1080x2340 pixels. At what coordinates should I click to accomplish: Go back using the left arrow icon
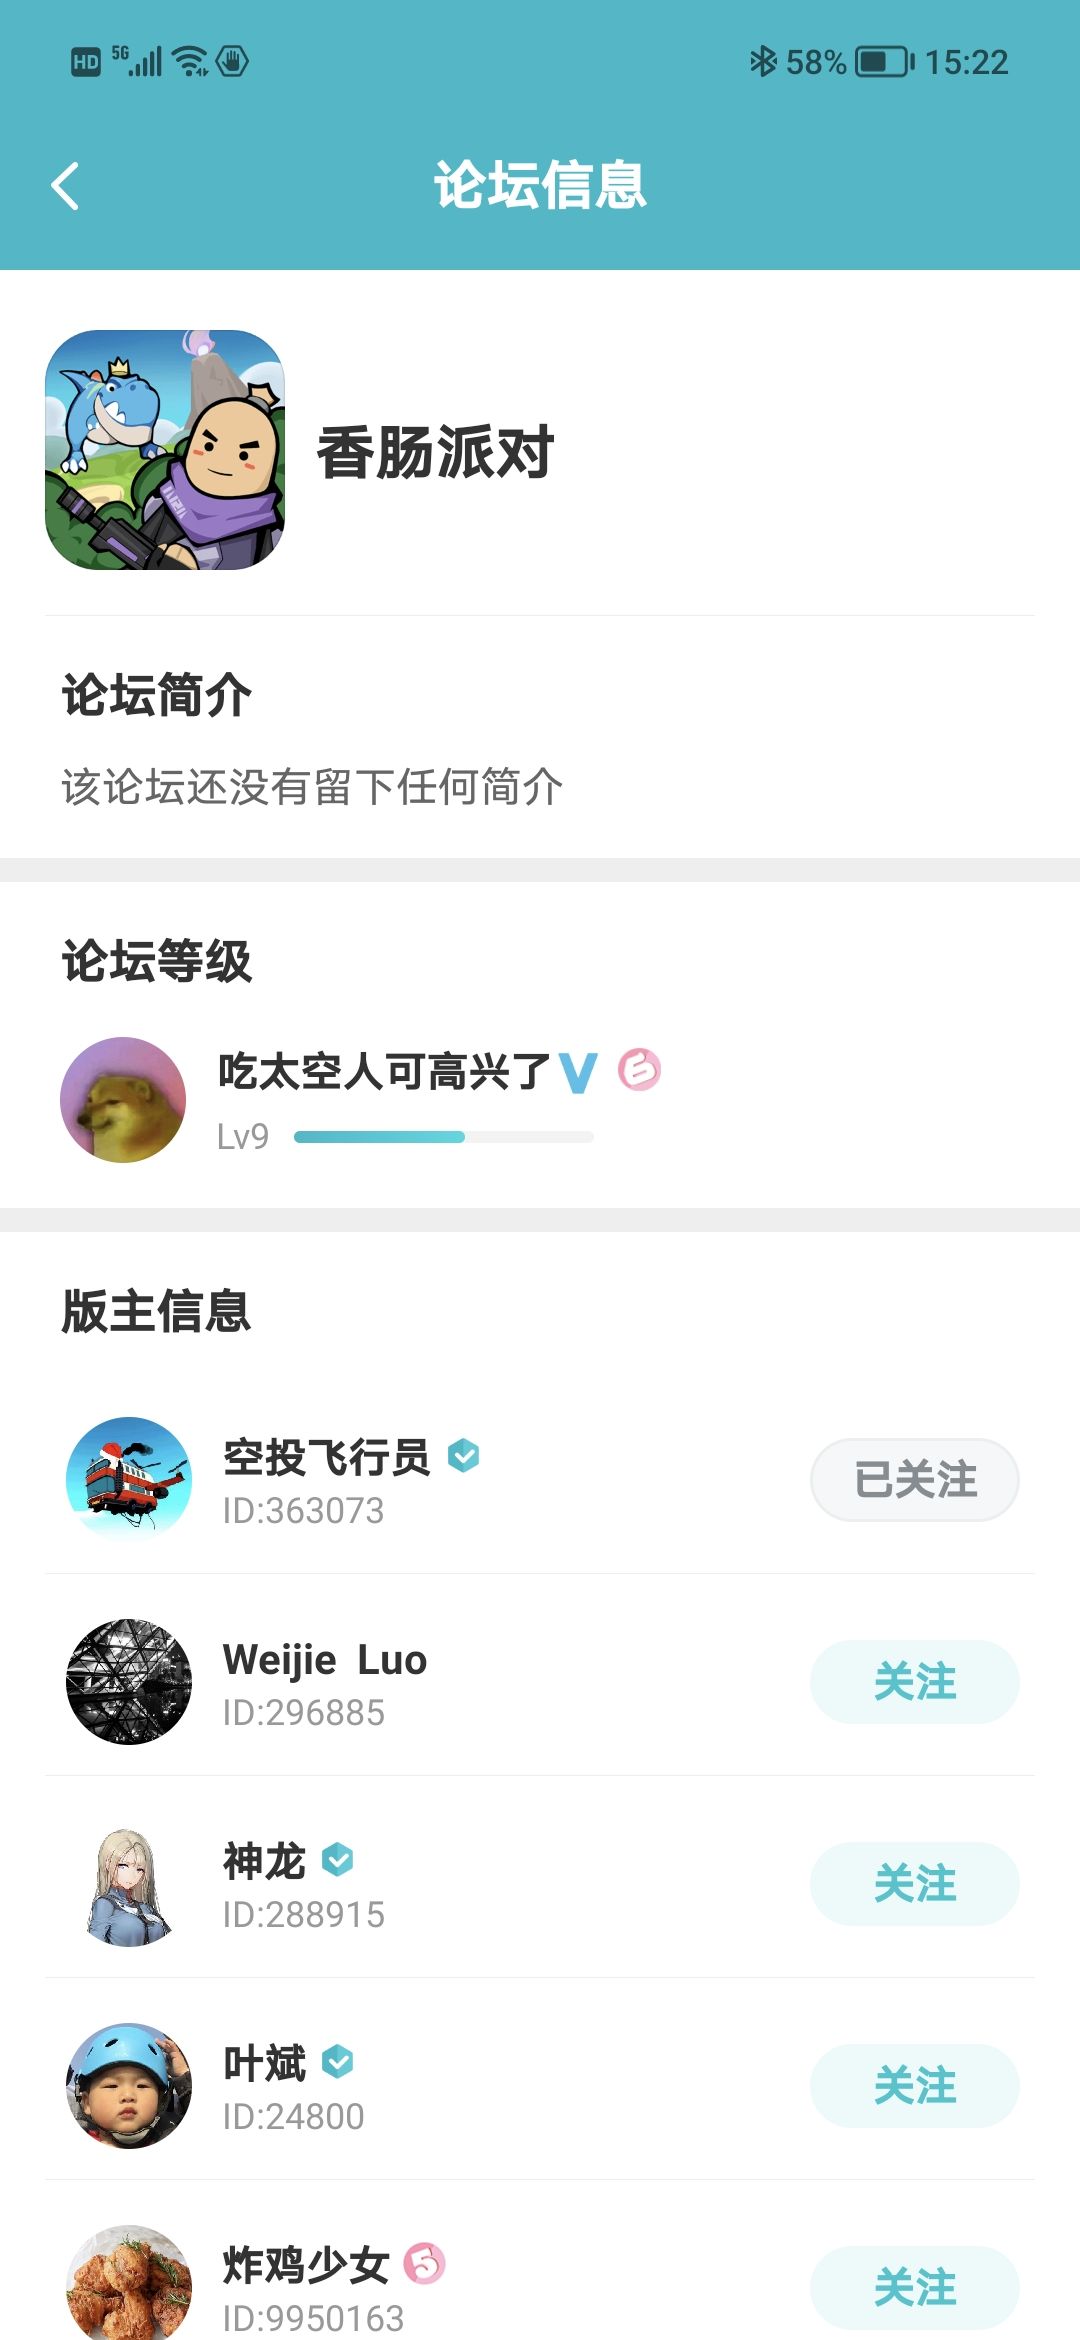[65, 186]
